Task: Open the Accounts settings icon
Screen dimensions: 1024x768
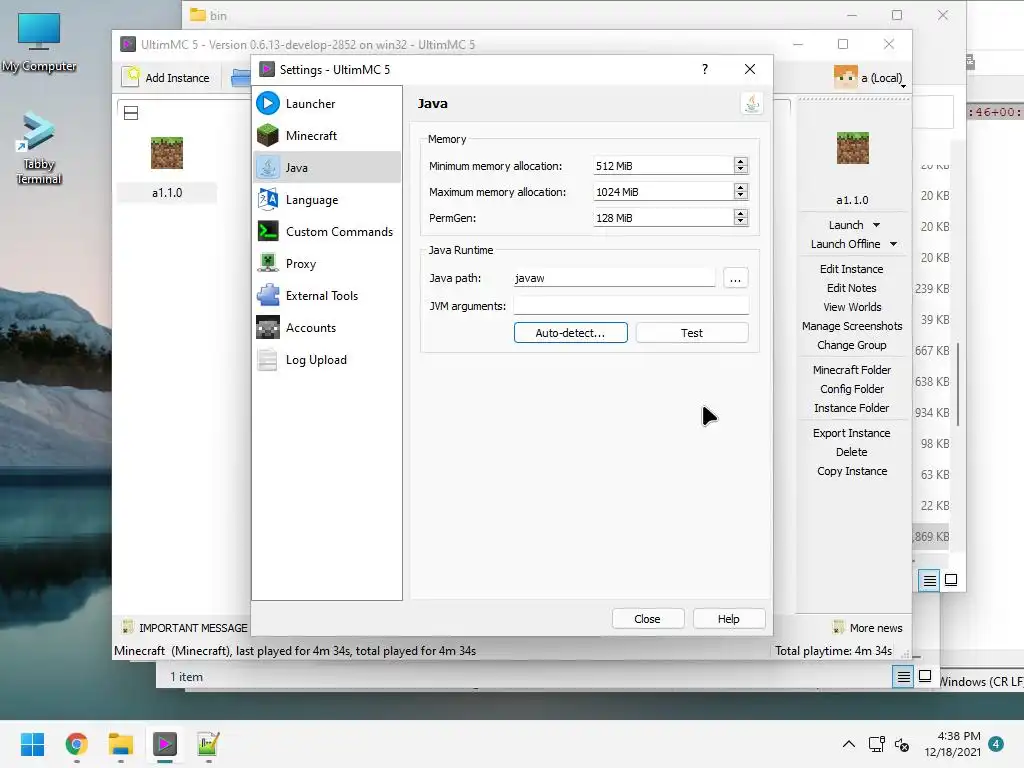Action: click(268, 327)
